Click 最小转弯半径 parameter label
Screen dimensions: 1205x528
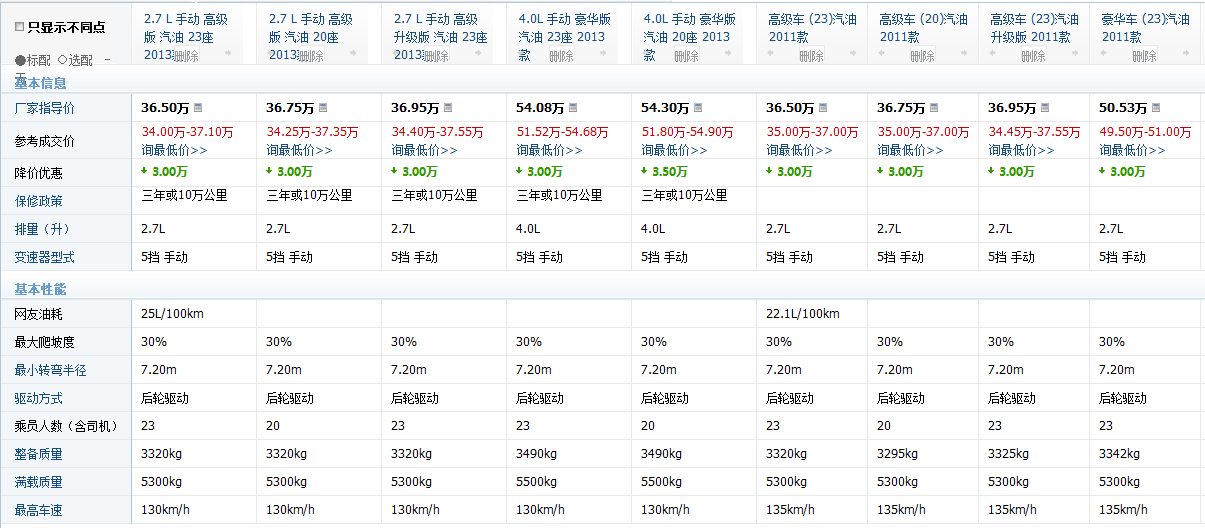point(51,370)
